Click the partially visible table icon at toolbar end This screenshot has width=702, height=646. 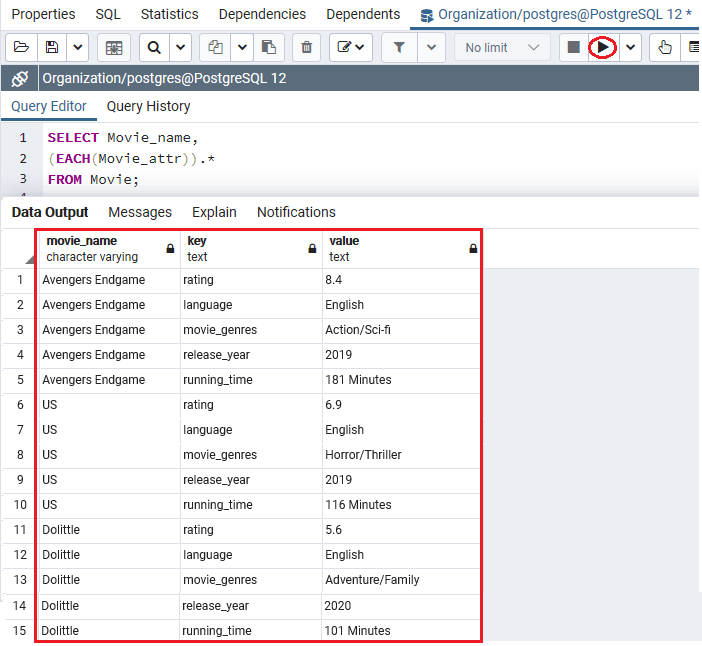tap(693, 47)
